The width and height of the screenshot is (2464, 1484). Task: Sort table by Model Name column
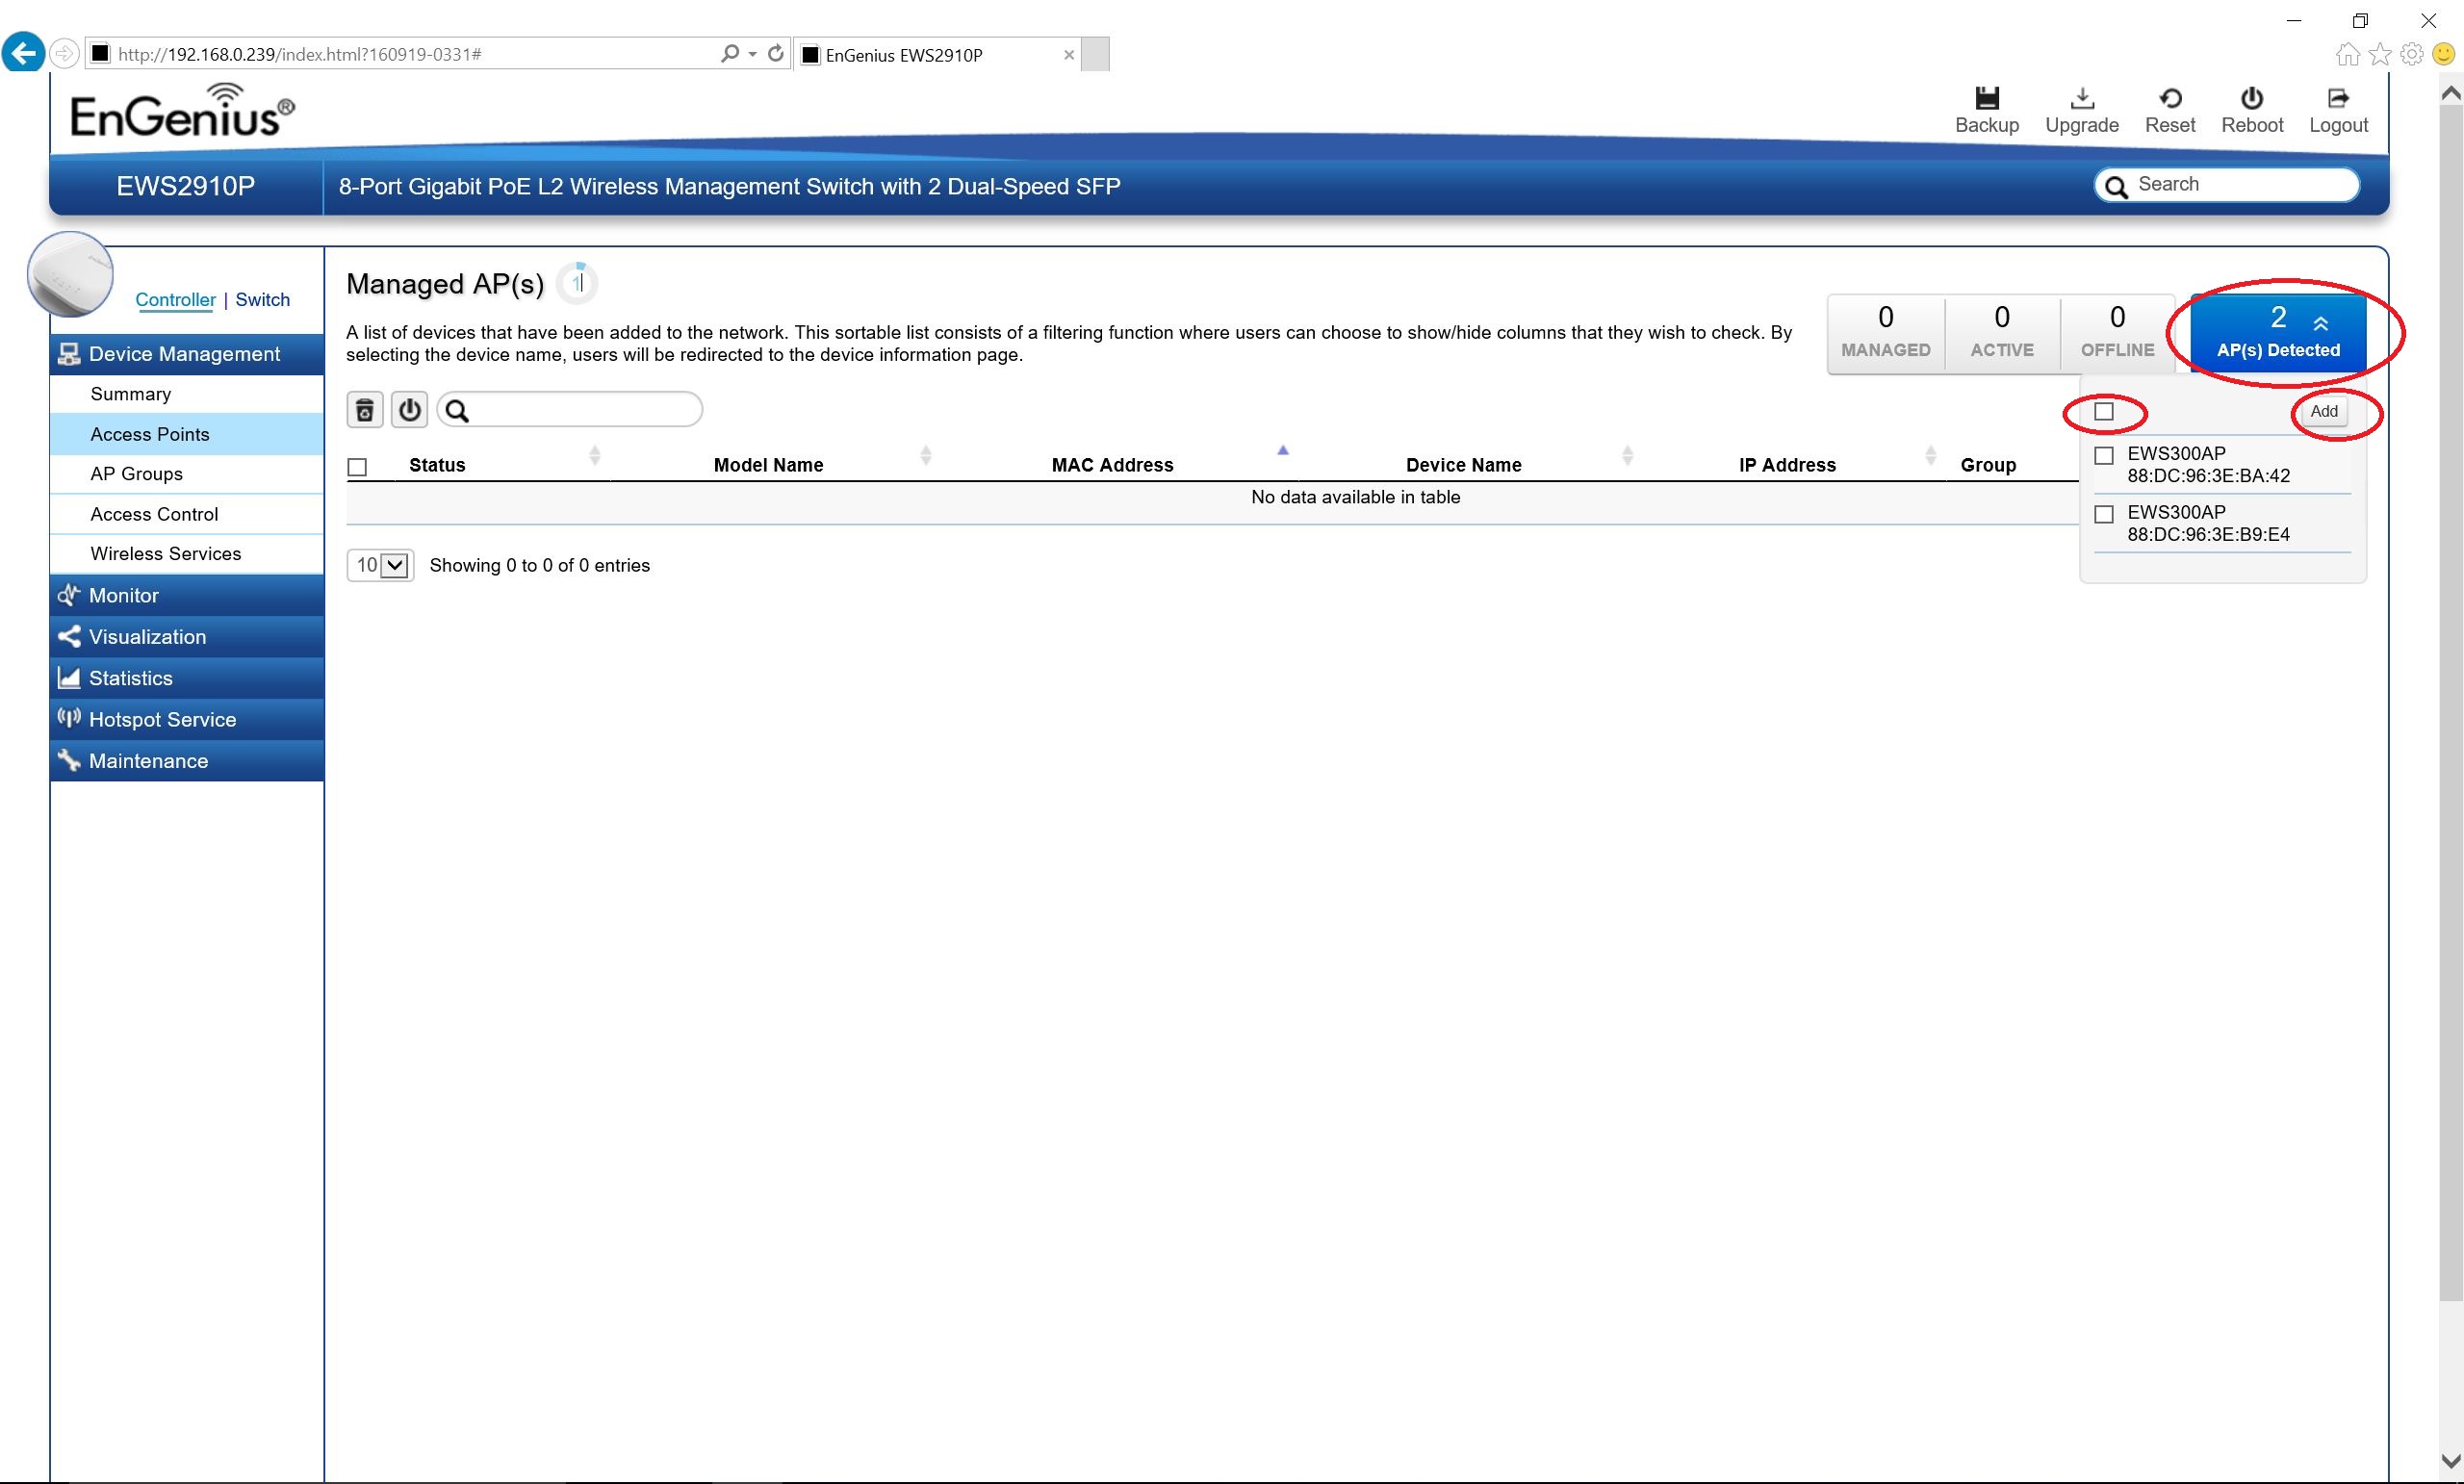770,465
